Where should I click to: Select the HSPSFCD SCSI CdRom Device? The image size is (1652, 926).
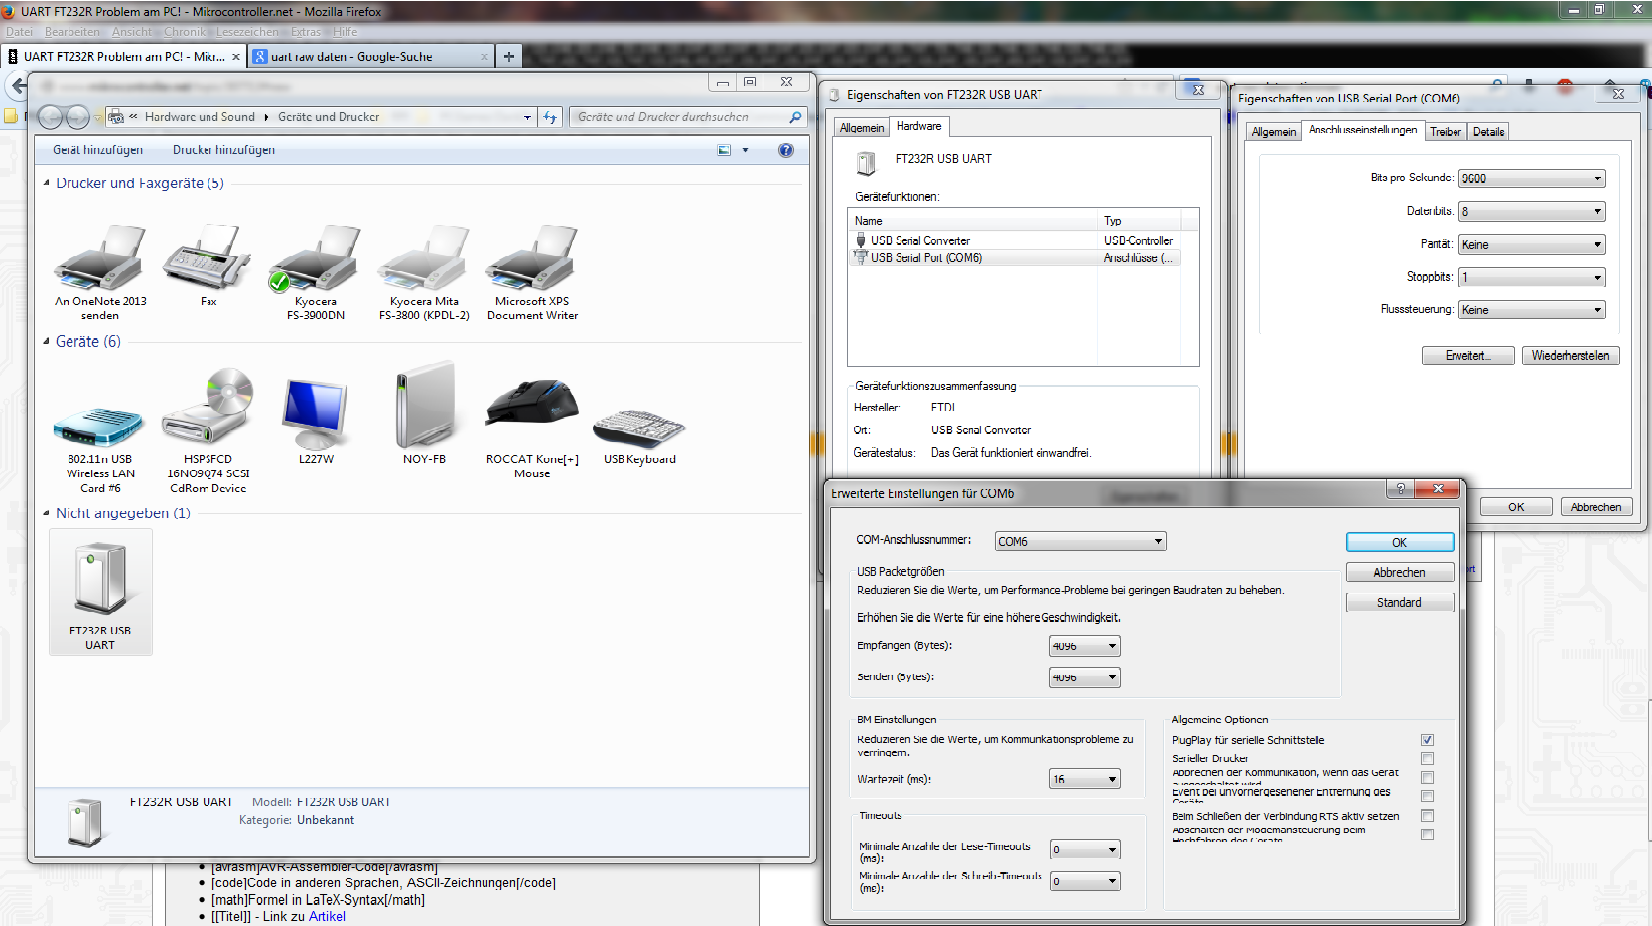coord(208,430)
